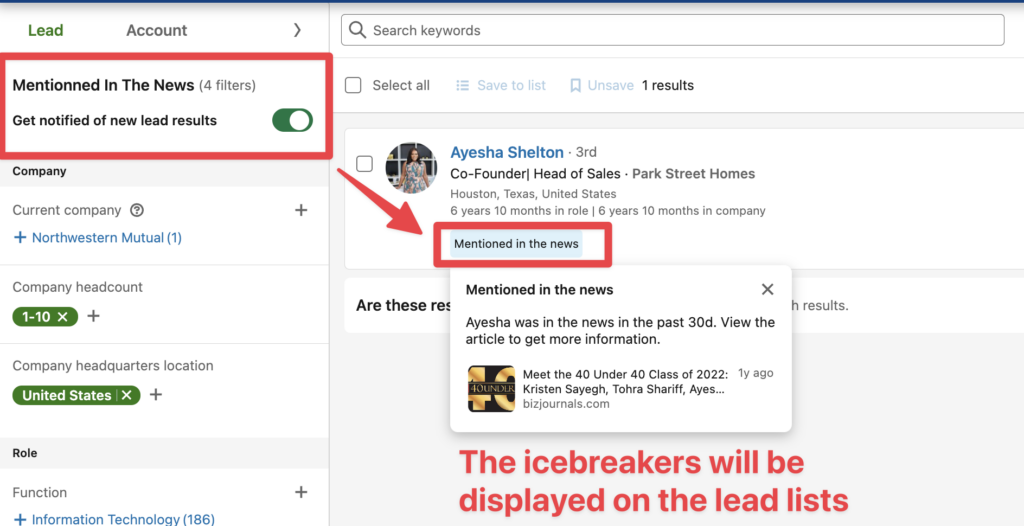Open the Park Street Homes company link
Image resolution: width=1024 pixels, height=526 pixels.
pyautogui.click(x=694, y=174)
